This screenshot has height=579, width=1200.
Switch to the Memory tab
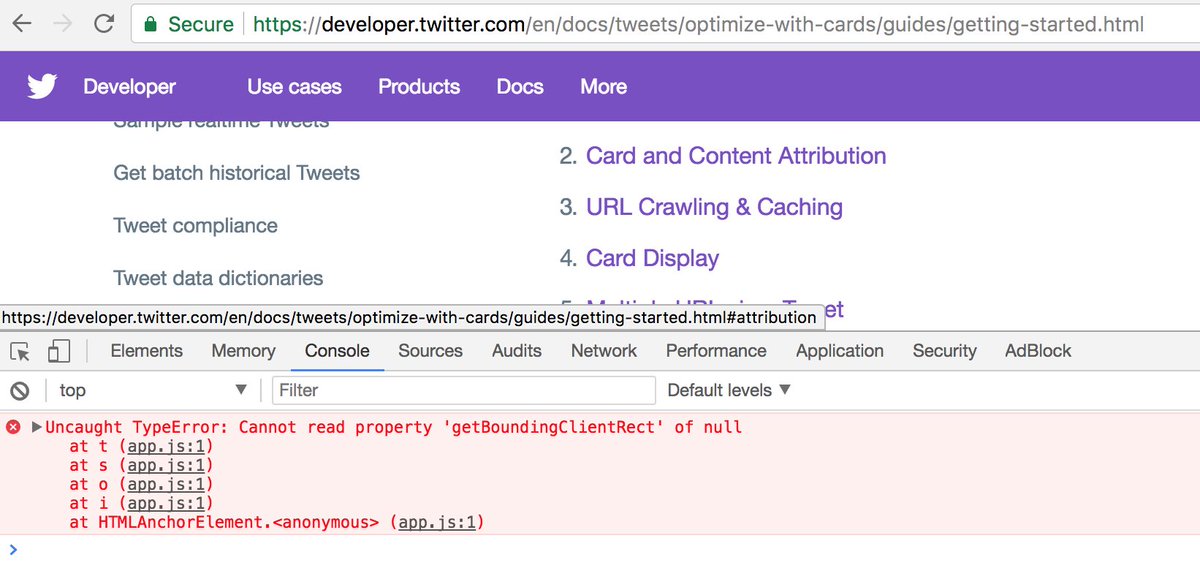click(243, 351)
